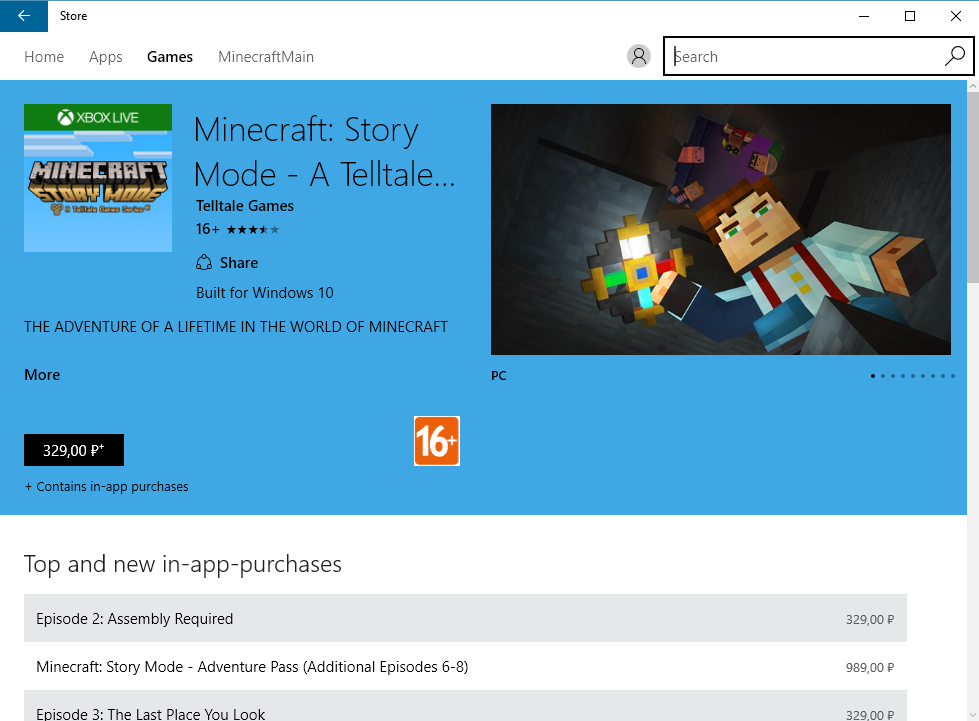Expand the Adventure Pass in-app purchase row
This screenshot has height=721, width=979.
(466, 667)
